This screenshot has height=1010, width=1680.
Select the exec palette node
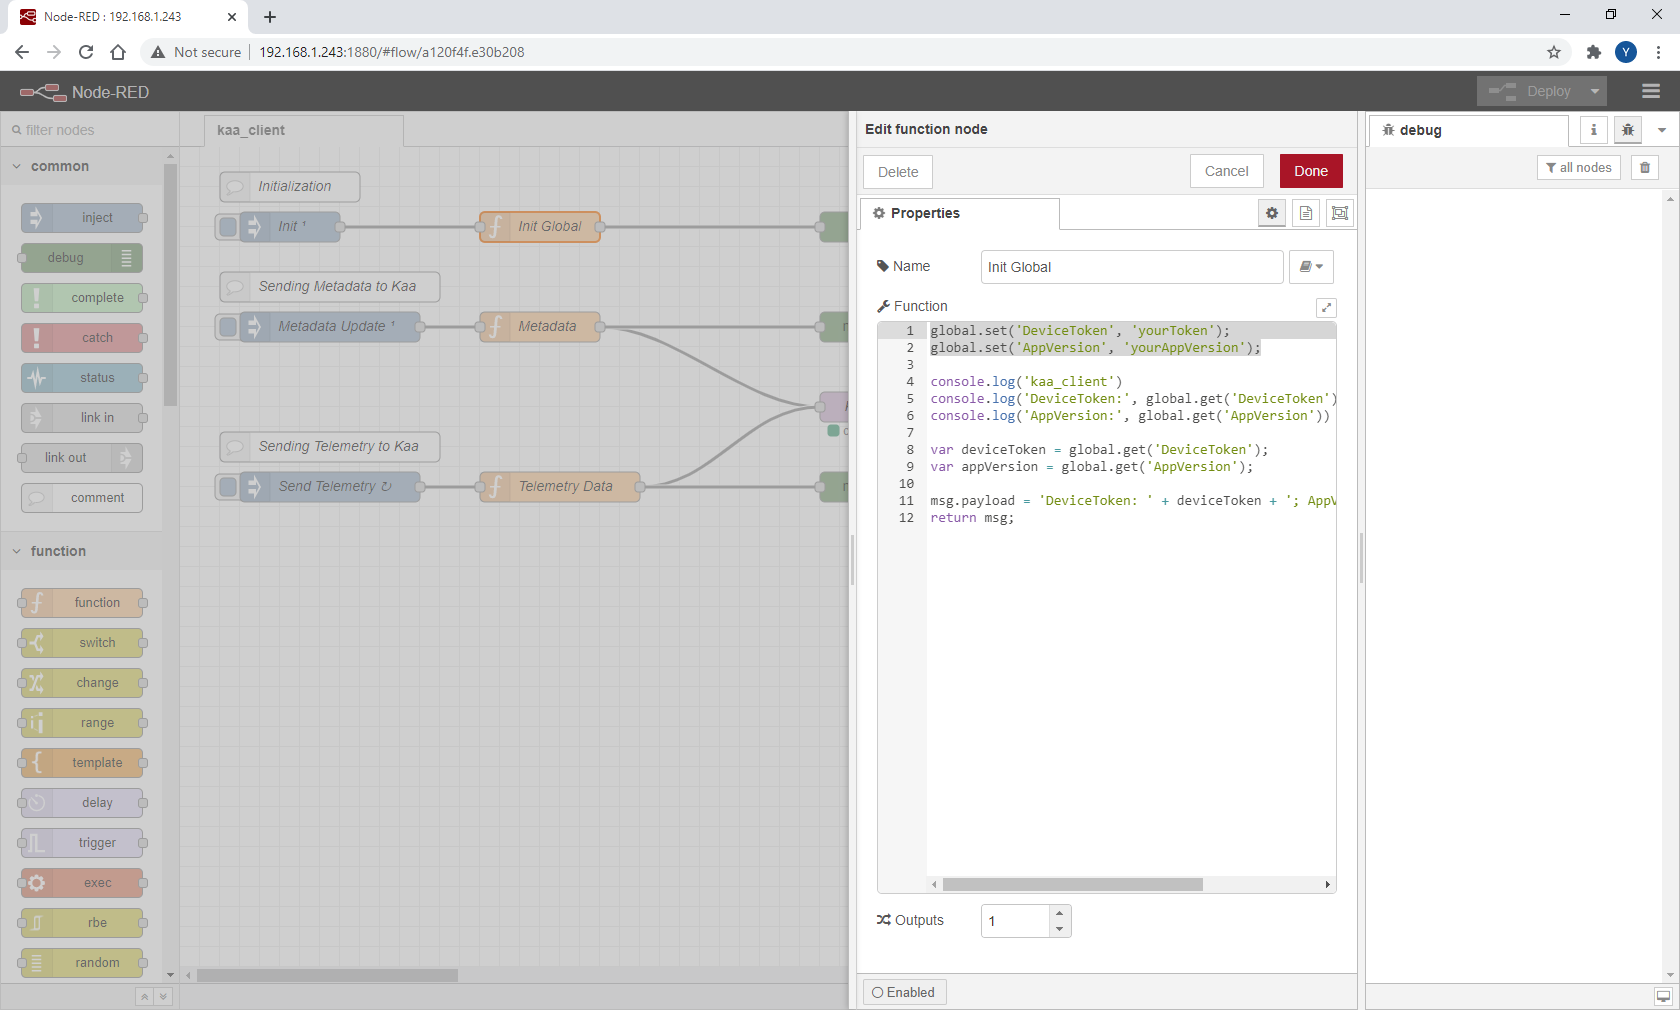[x=82, y=883]
